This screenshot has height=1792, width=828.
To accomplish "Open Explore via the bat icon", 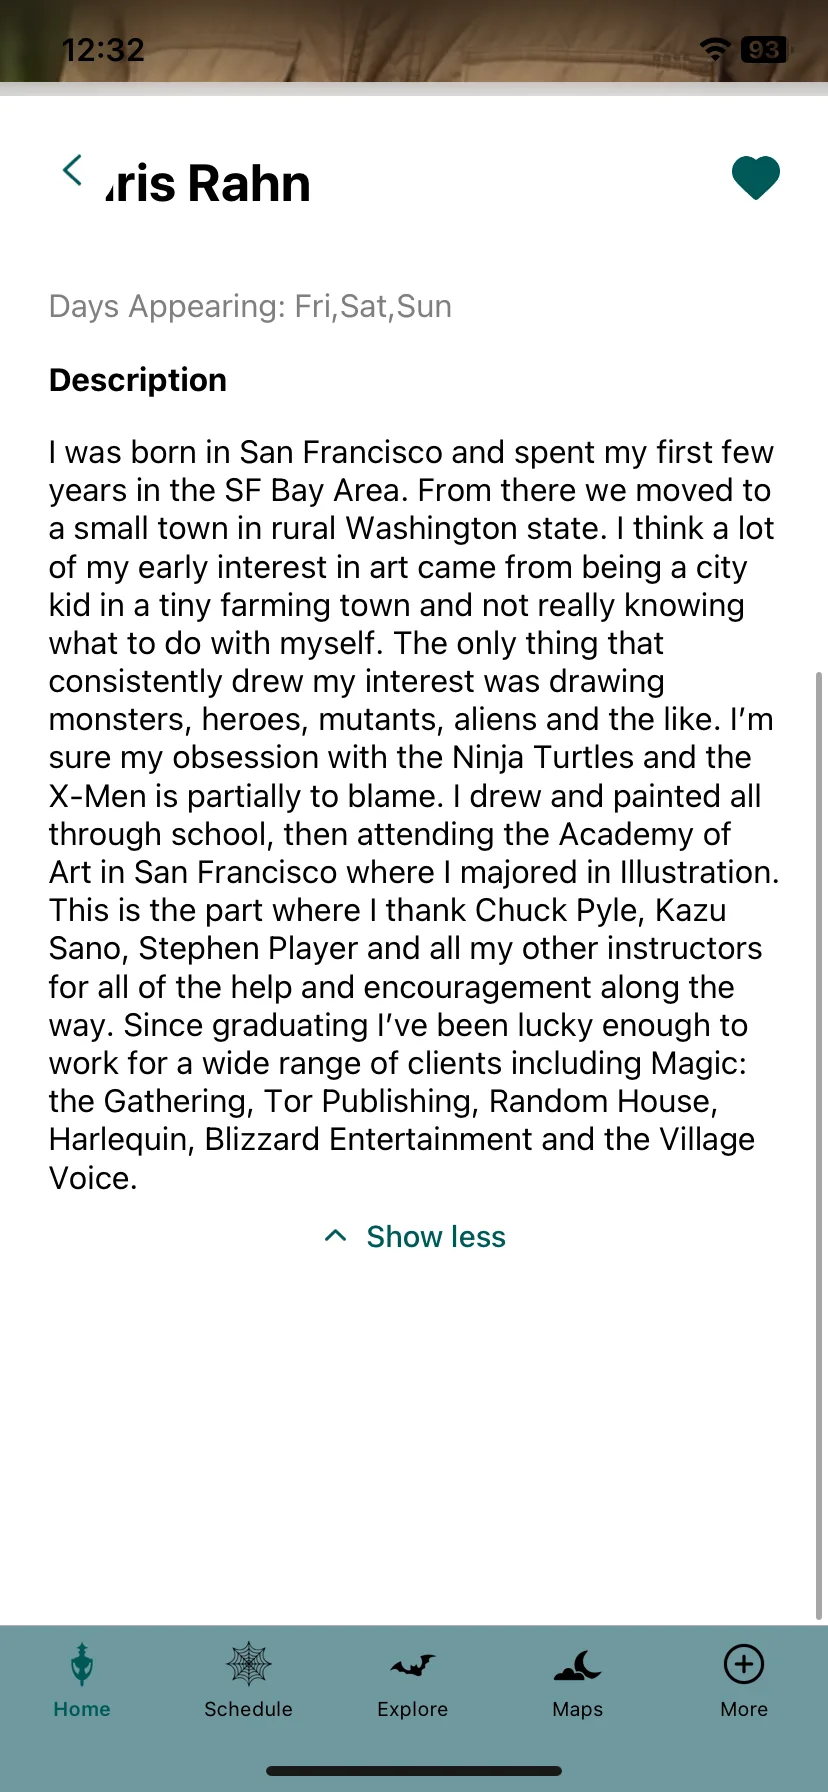I will [x=413, y=1665].
